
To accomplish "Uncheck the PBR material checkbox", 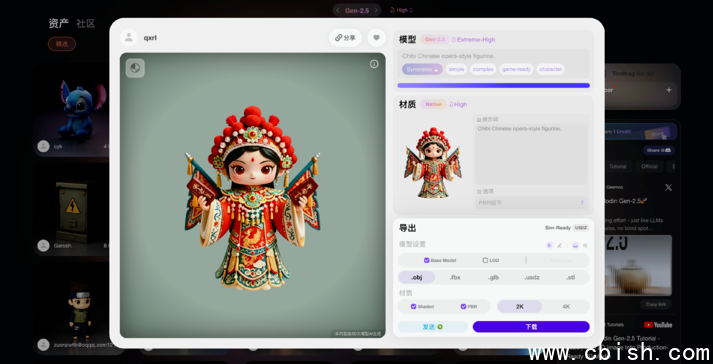I will pos(463,307).
